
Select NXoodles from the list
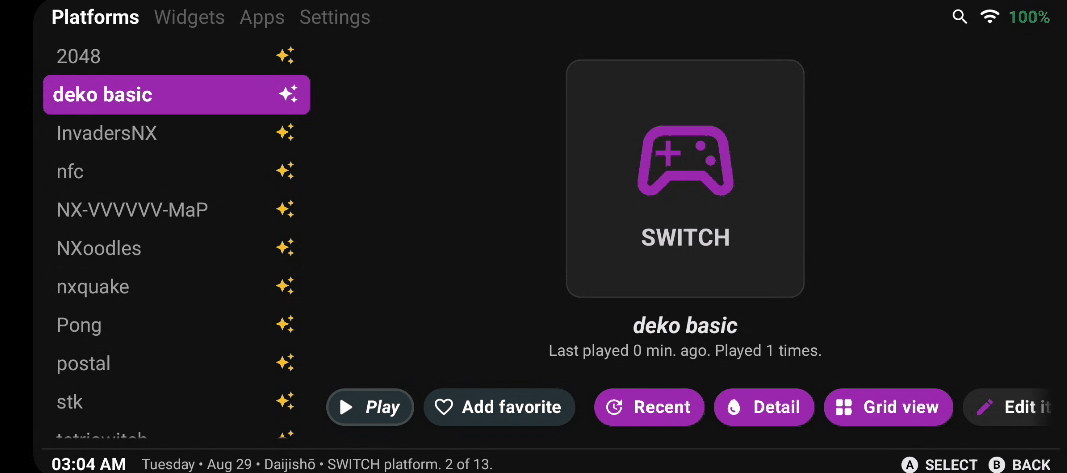(99, 248)
